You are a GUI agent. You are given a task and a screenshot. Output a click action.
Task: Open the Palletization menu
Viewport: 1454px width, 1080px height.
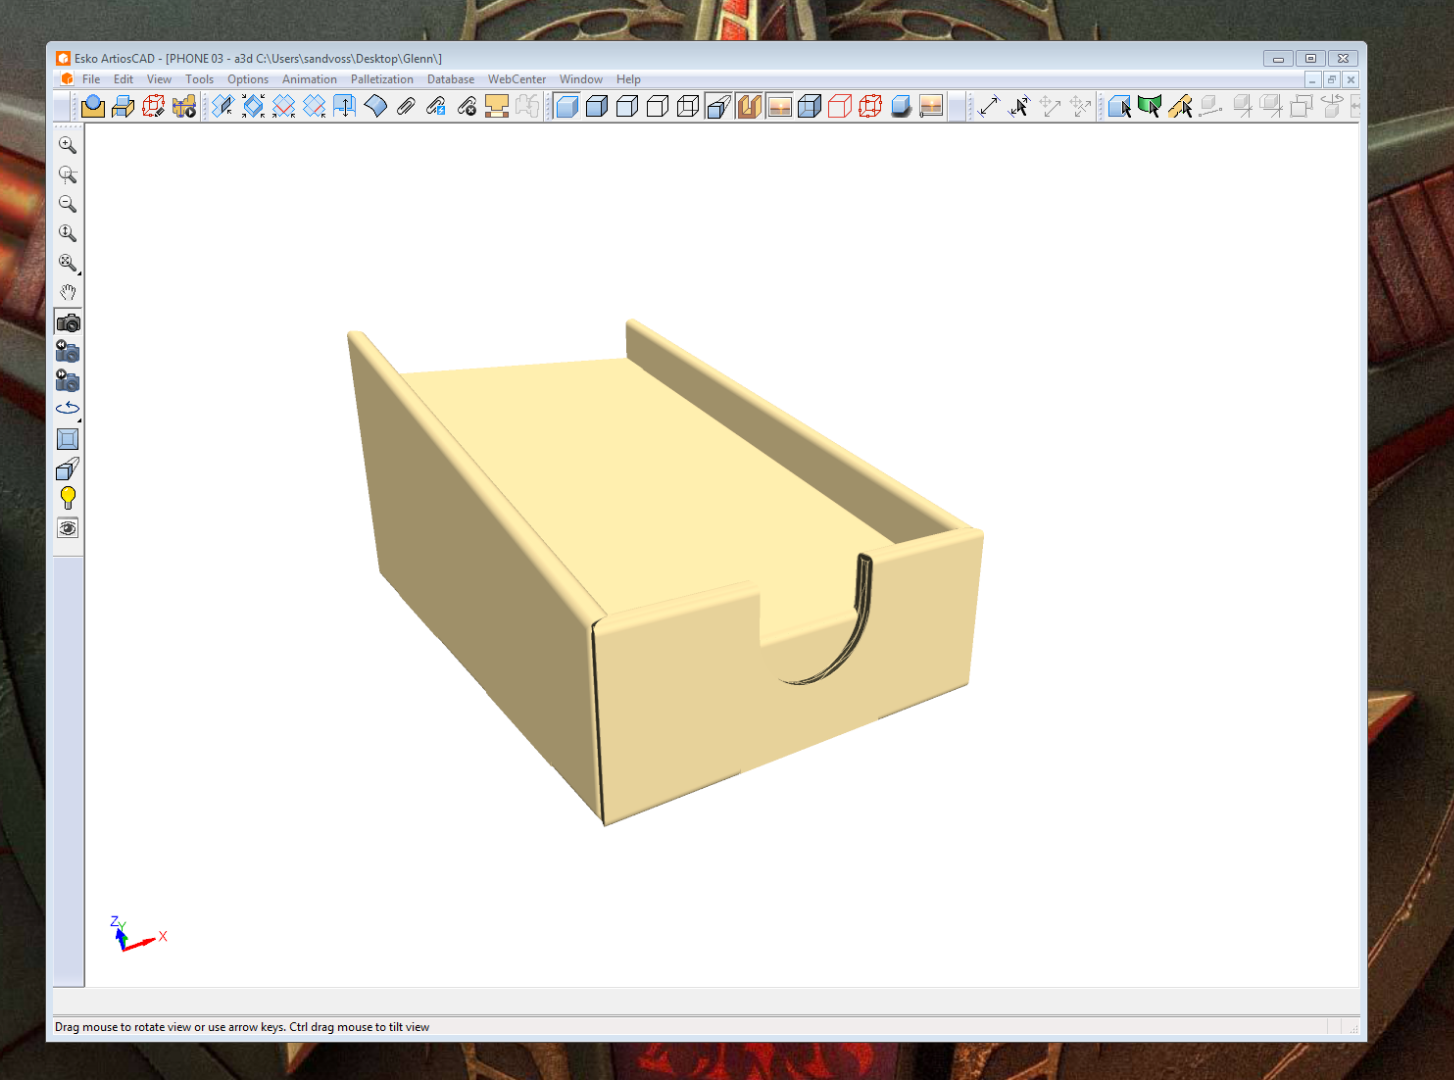(x=382, y=79)
